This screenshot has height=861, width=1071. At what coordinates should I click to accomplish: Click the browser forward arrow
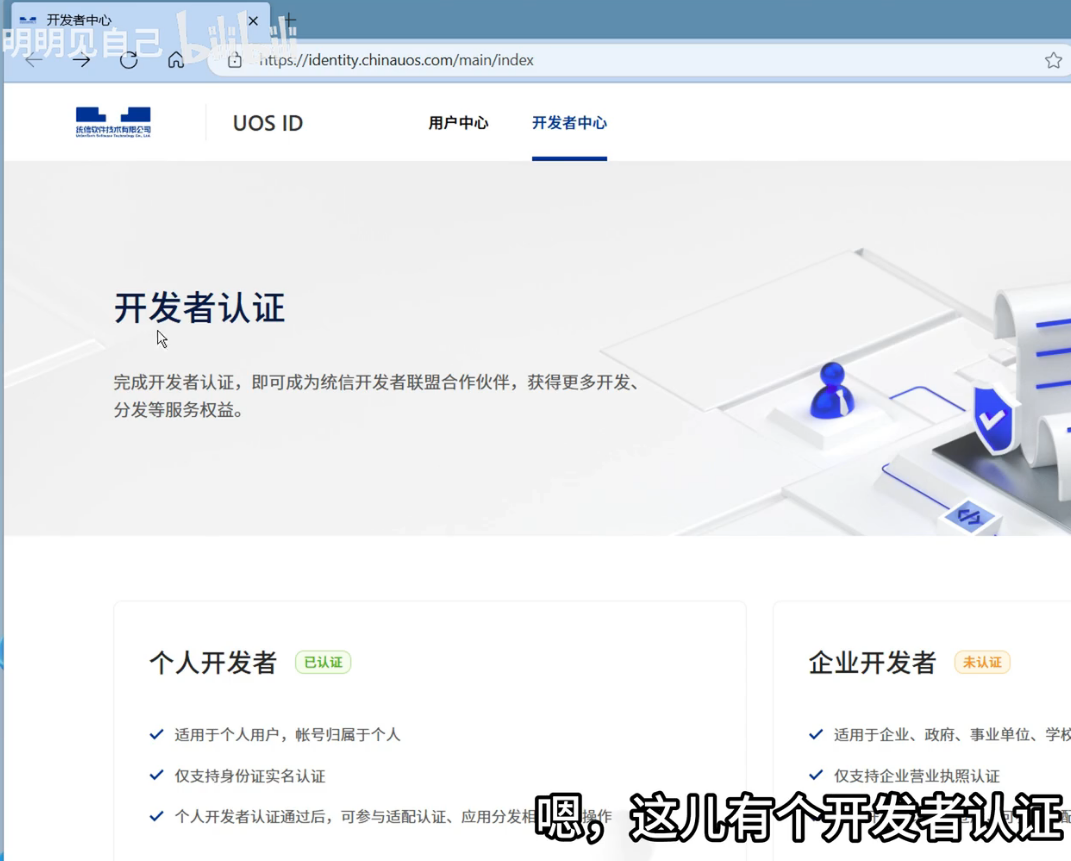coord(81,60)
